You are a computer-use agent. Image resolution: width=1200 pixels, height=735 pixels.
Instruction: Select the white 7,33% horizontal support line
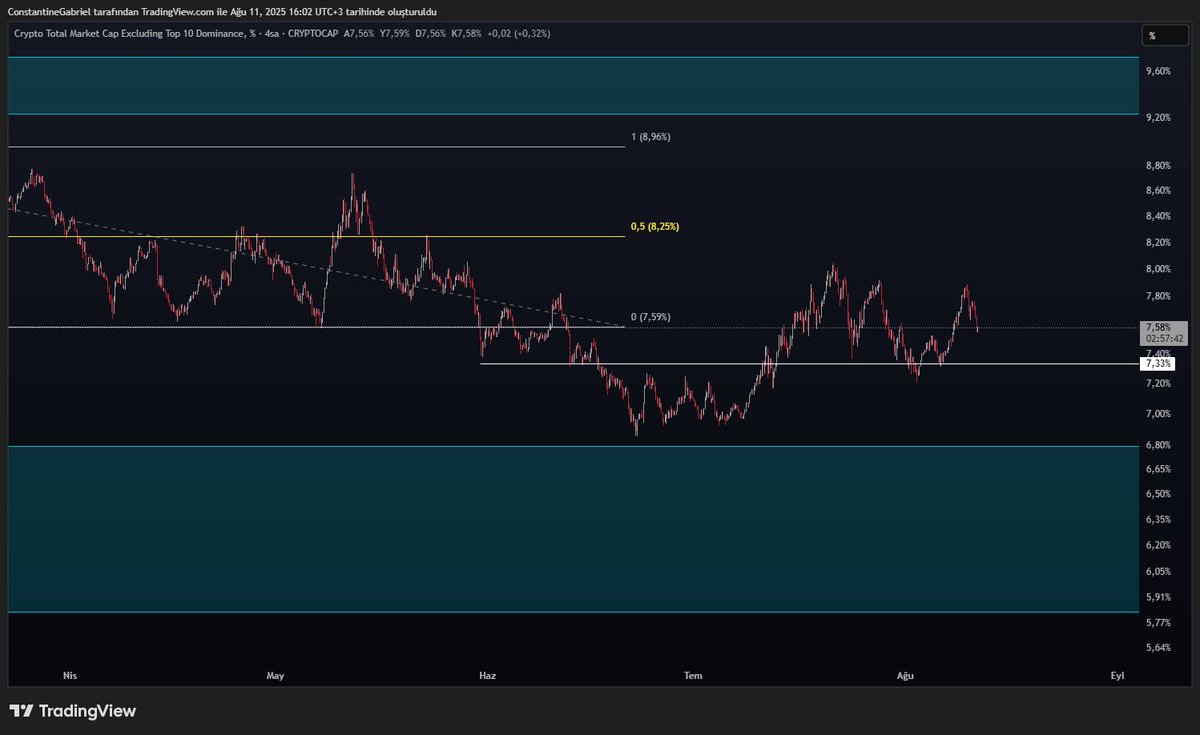pyautogui.click(x=810, y=364)
